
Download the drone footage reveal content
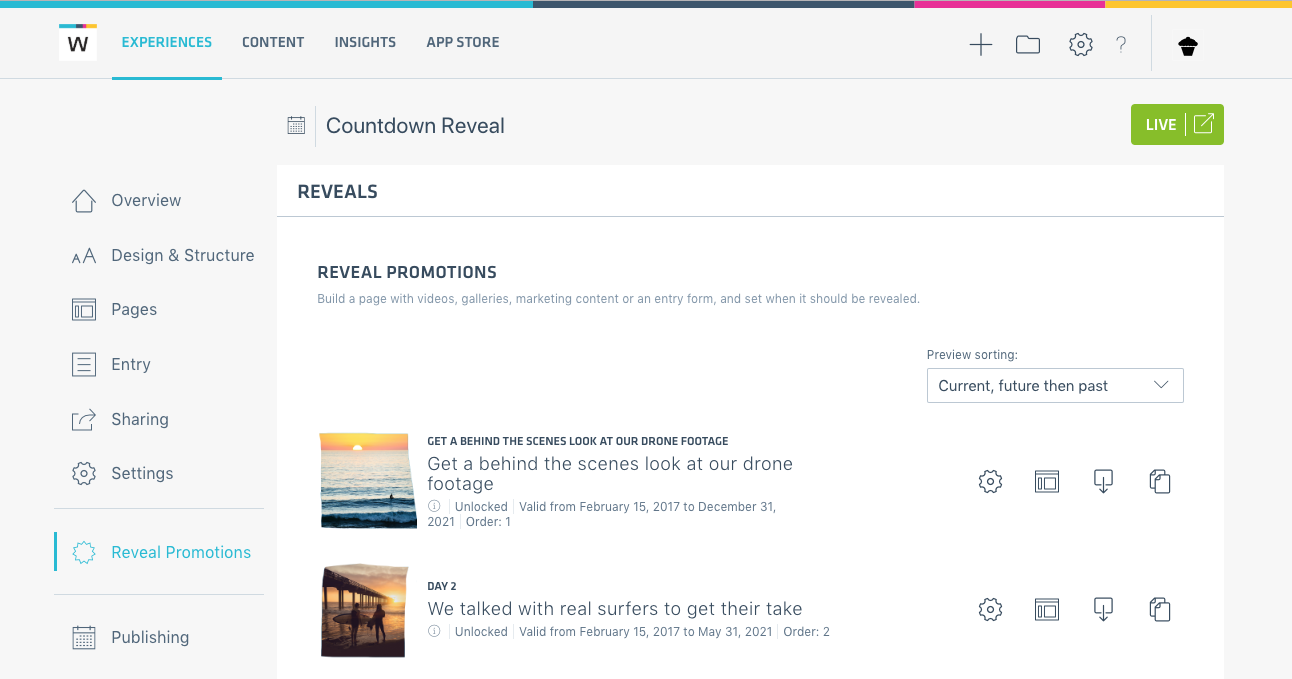tap(1103, 481)
